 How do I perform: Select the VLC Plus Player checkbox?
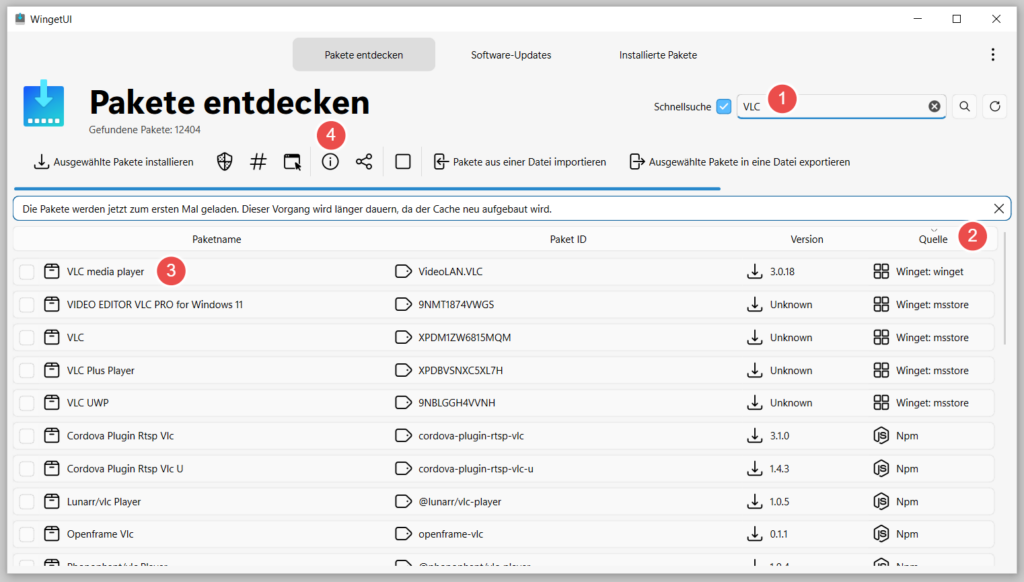click(x=27, y=370)
